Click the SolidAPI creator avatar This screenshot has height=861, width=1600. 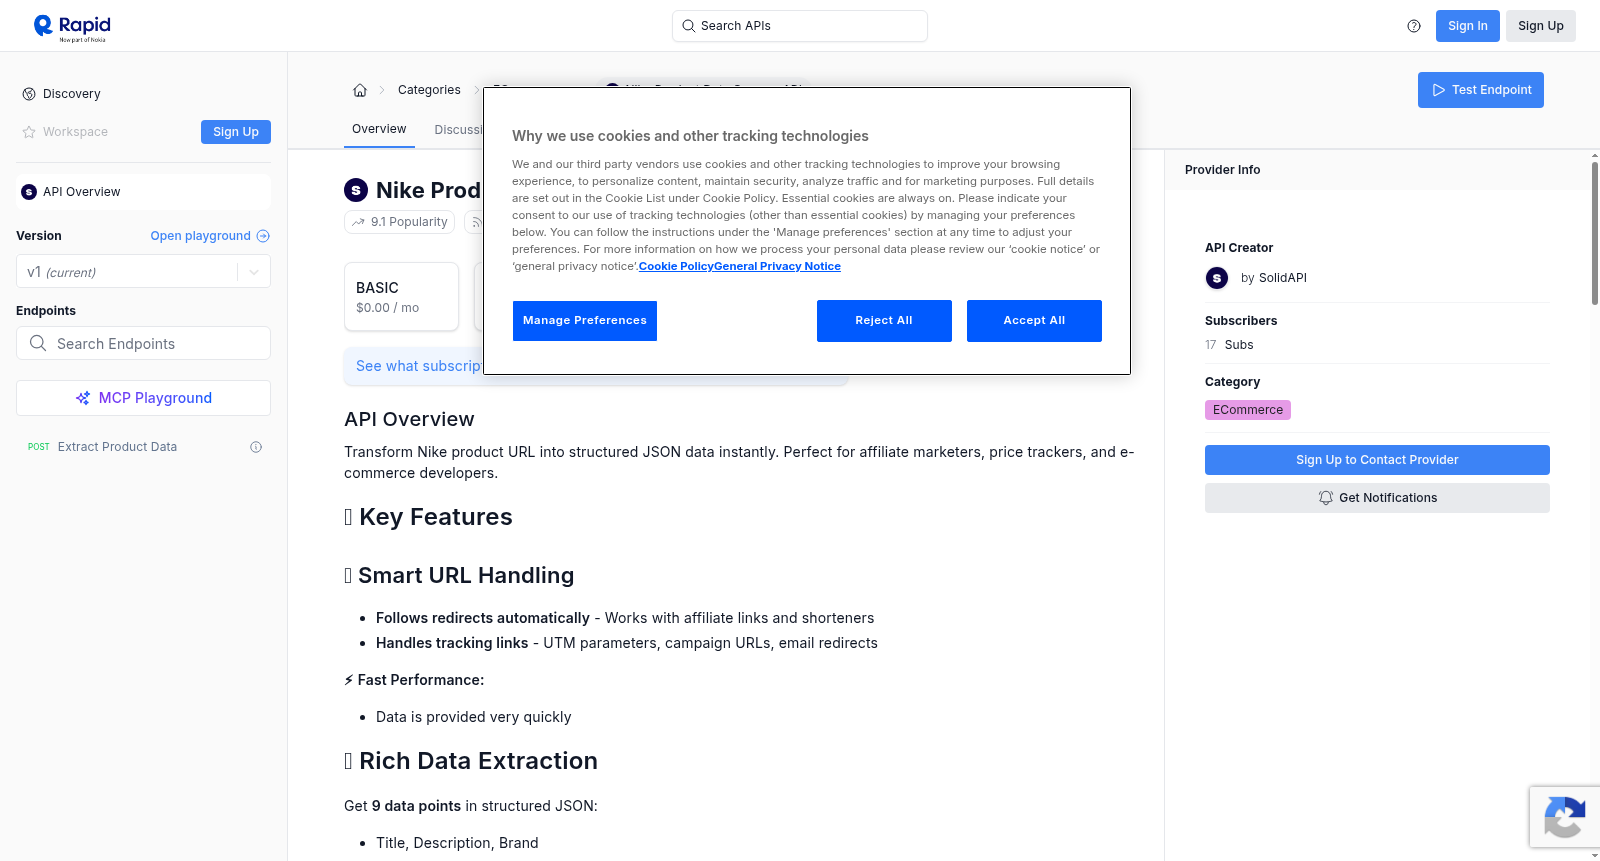click(x=1217, y=278)
